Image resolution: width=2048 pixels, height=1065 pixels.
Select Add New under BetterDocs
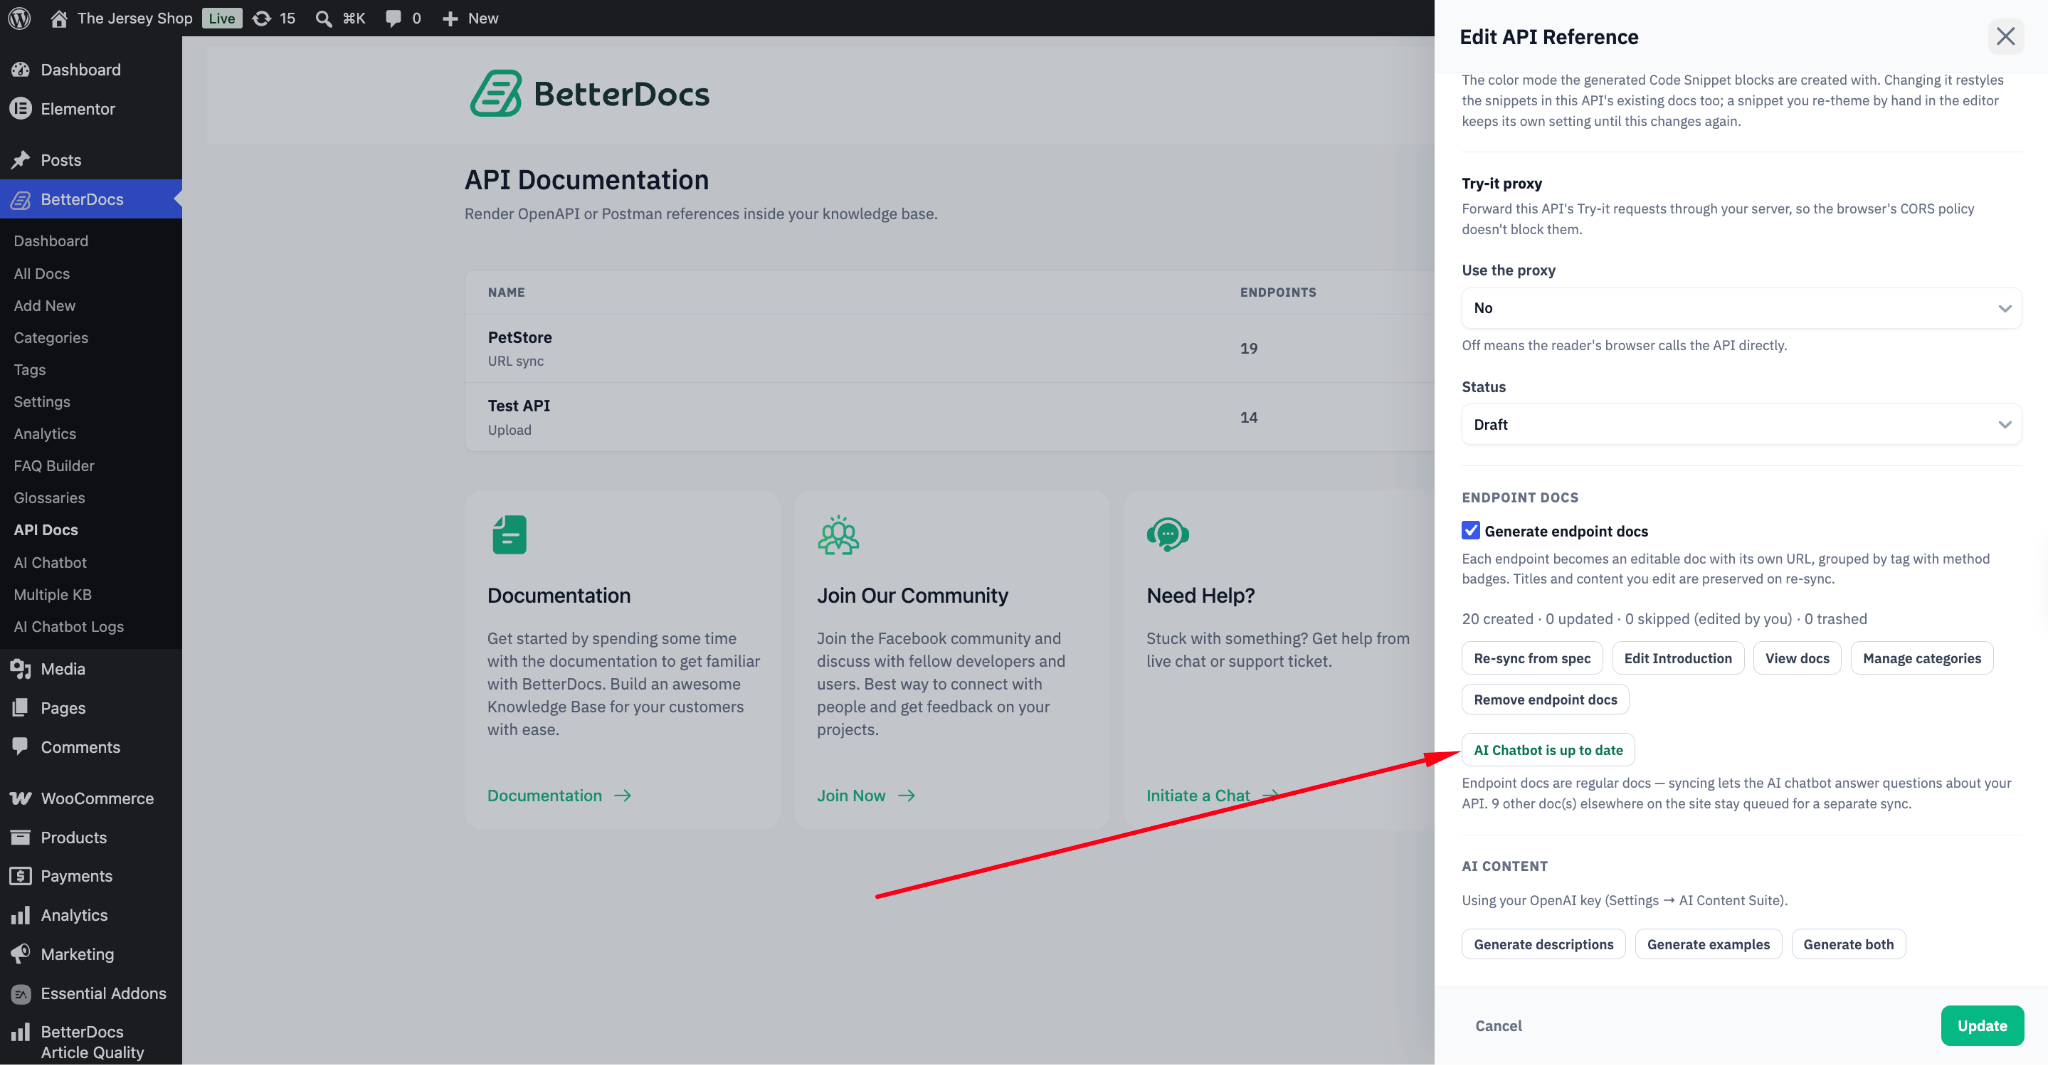click(45, 306)
